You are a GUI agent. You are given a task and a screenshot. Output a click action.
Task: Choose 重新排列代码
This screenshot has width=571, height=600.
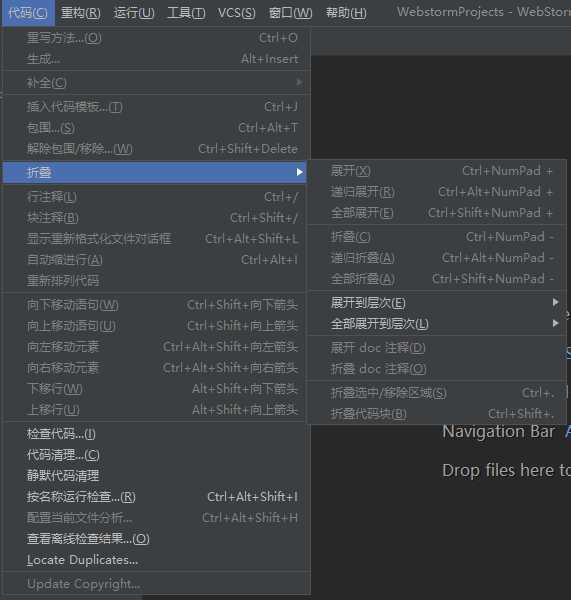(x=155, y=281)
